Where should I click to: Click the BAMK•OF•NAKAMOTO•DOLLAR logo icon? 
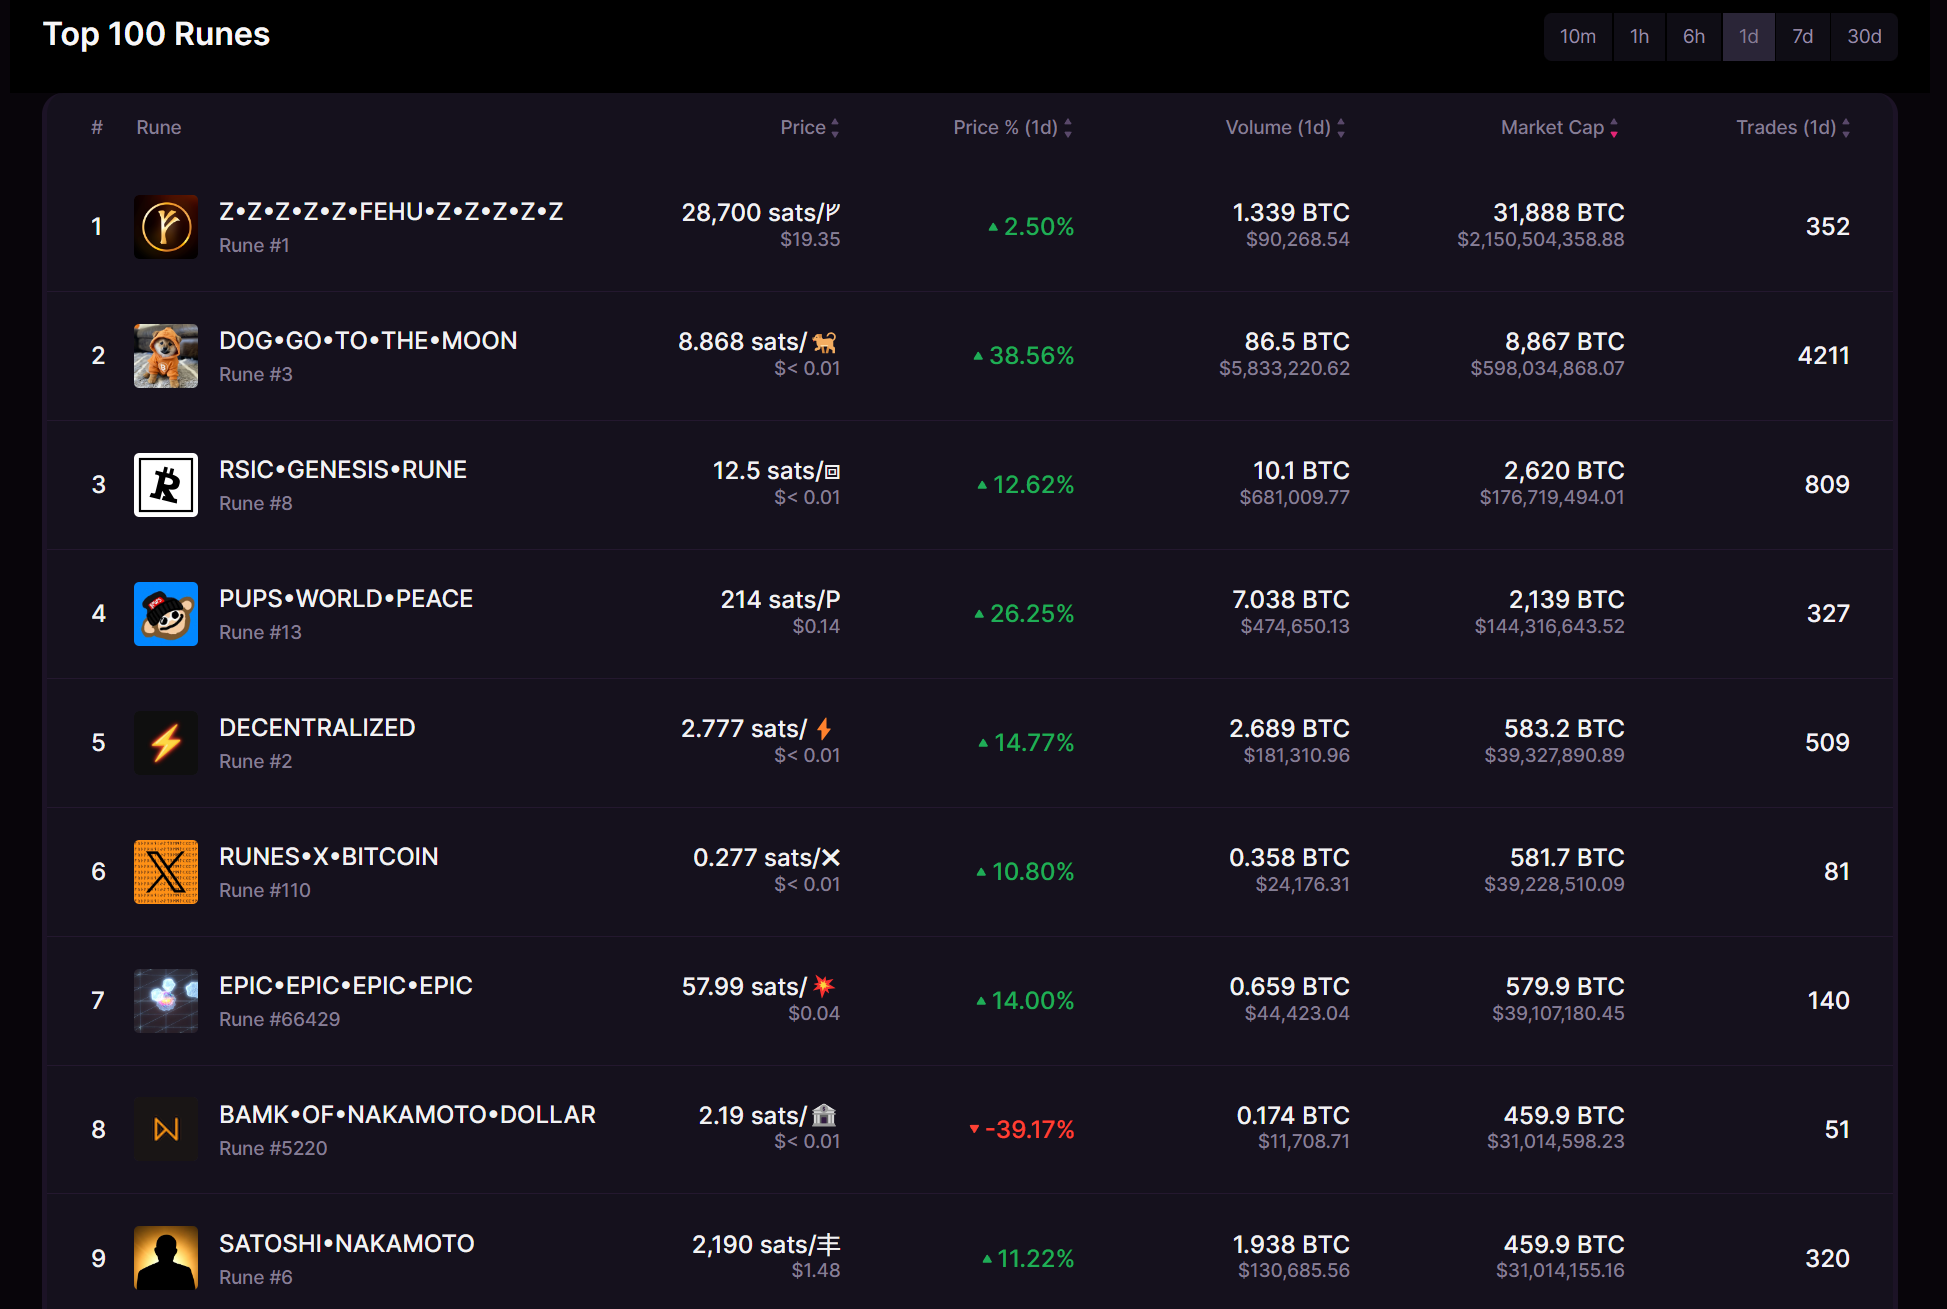coord(166,1130)
